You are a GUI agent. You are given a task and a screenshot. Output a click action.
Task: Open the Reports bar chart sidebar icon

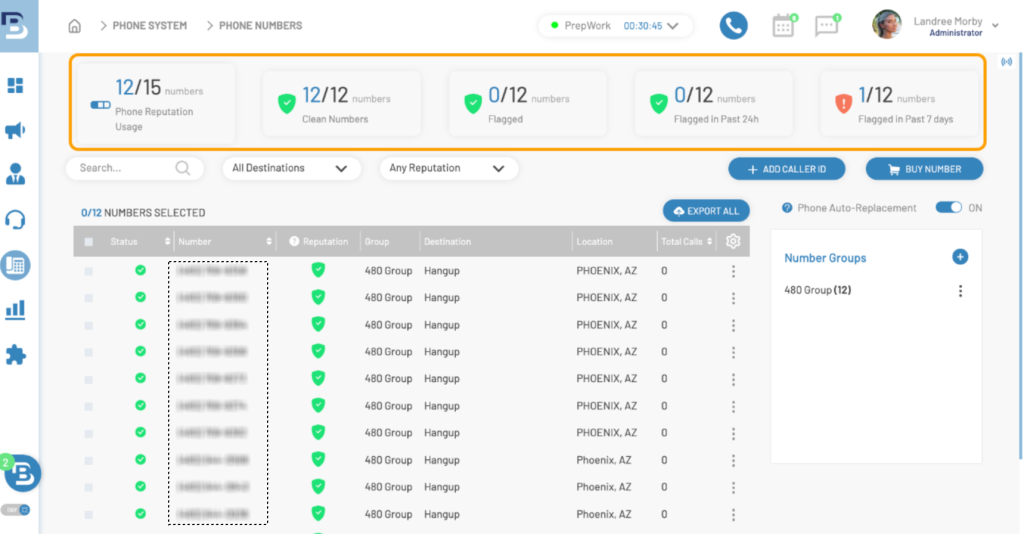15,309
